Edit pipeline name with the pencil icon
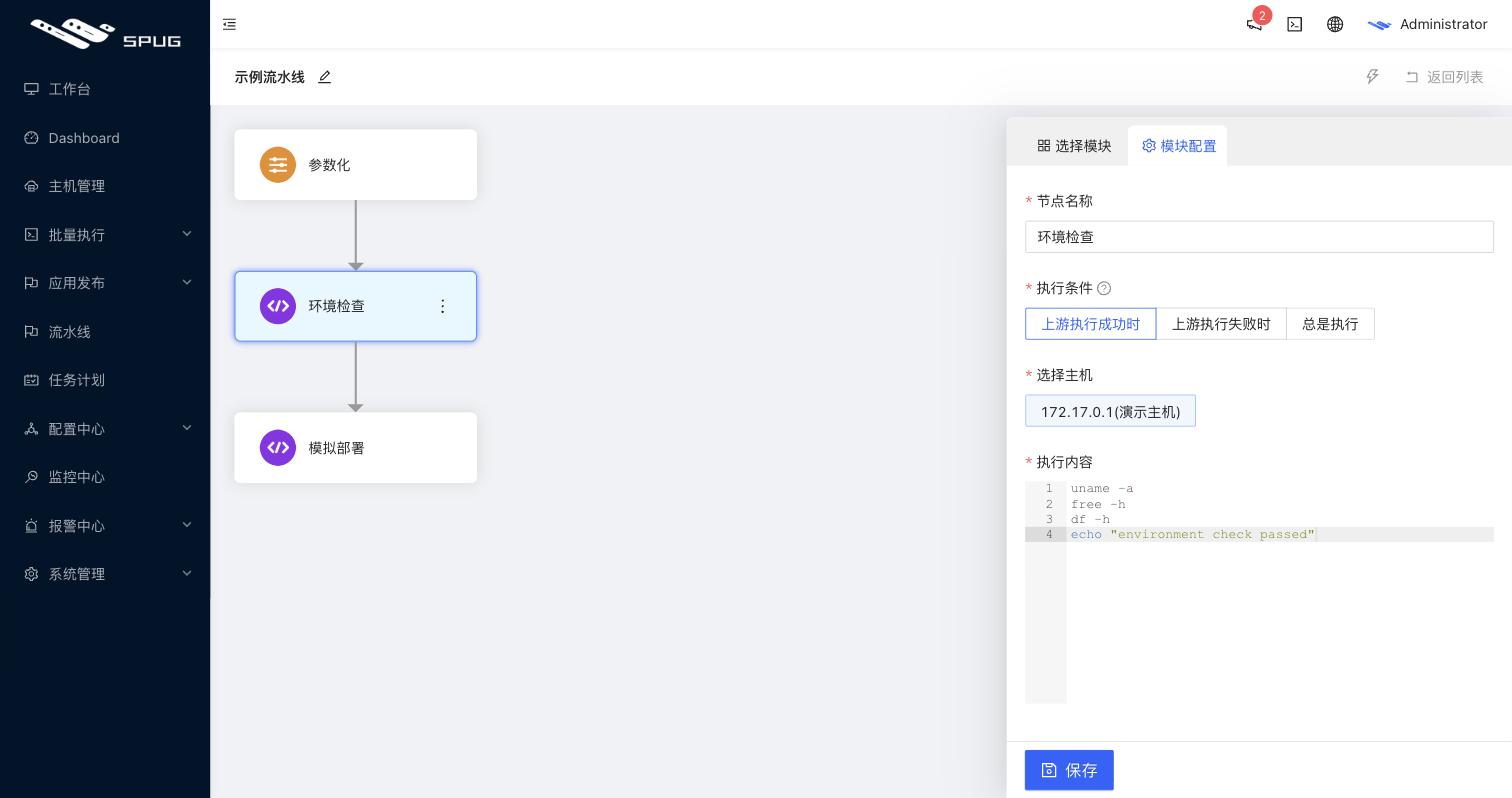The width and height of the screenshot is (1512, 798). click(324, 77)
